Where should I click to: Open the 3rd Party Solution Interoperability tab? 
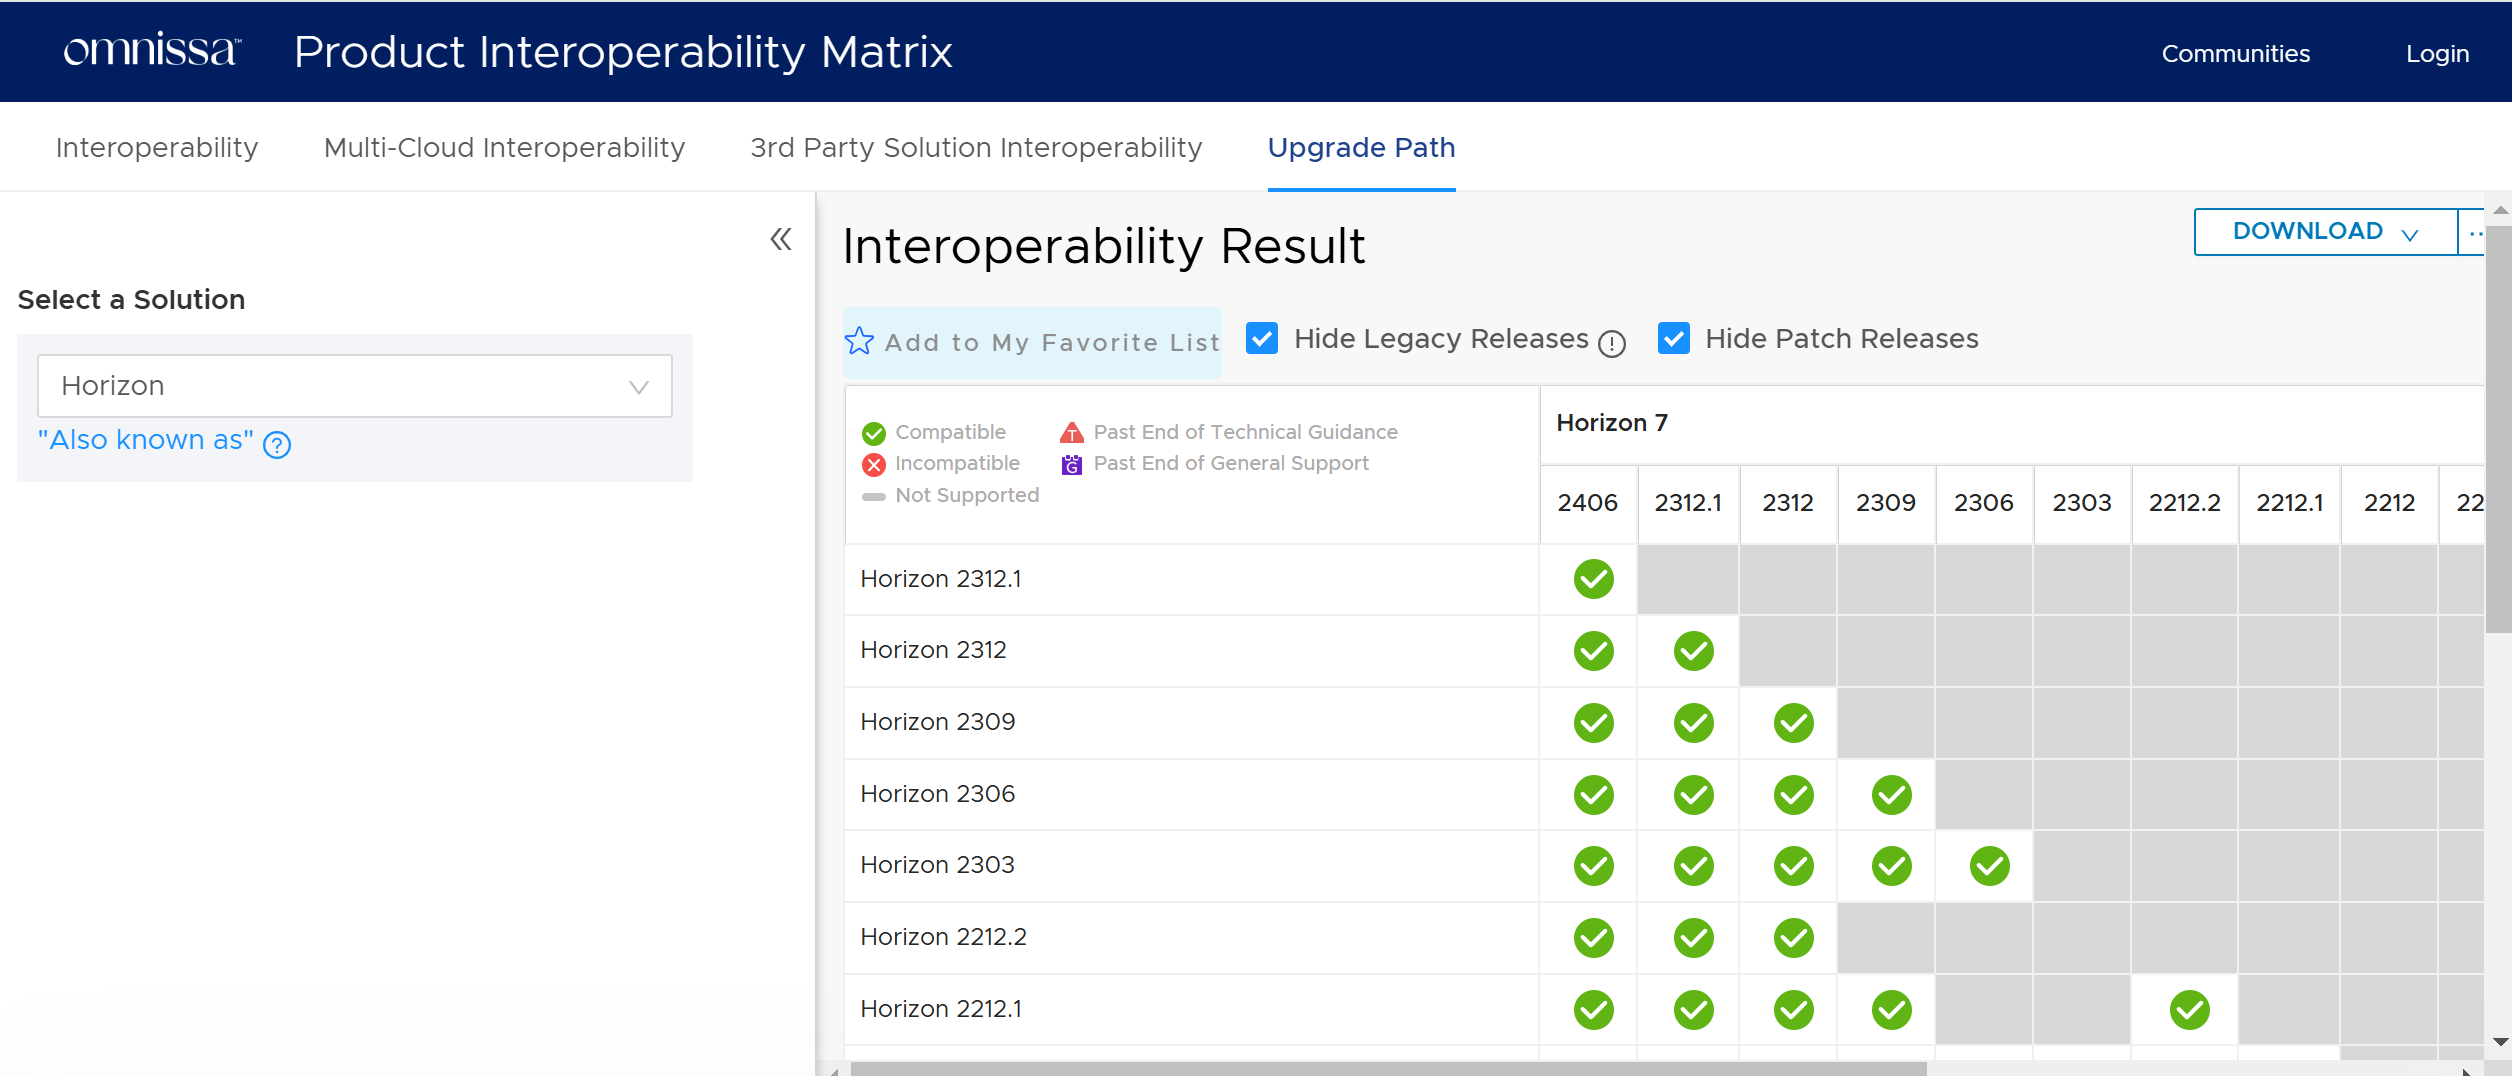(x=976, y=147)
